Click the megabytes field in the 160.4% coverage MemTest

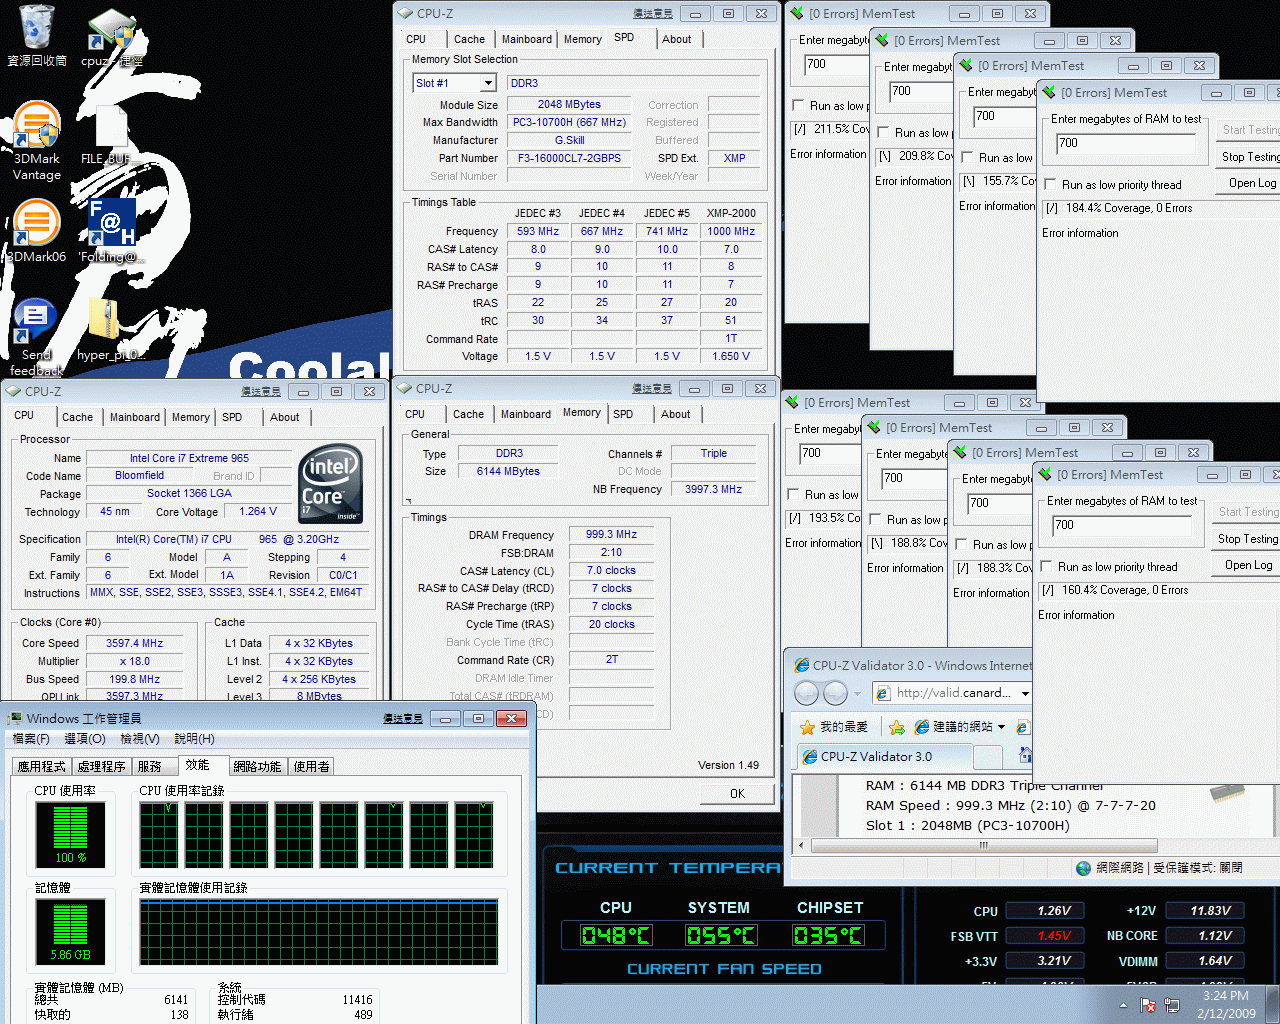(x=1122, y=525)
